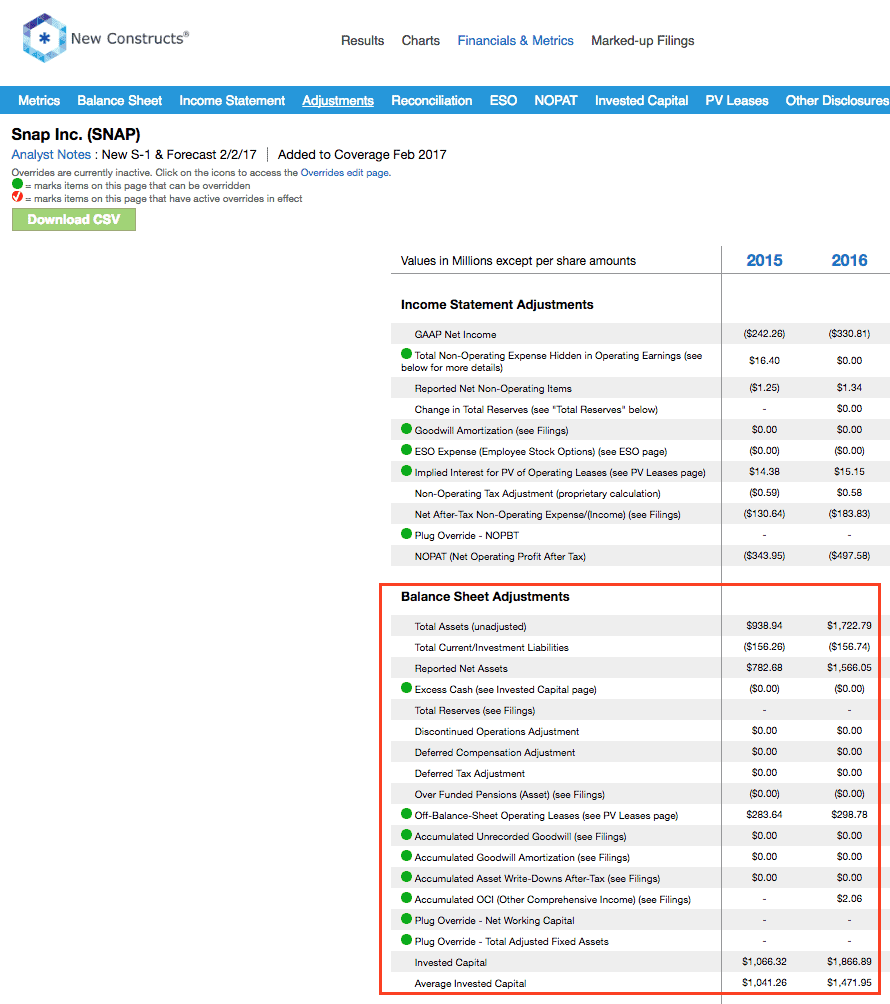Click the Reported Net Non-Operating Items label
The height and width of the screenshot is (1004, 890).
(x=493, y=389)
